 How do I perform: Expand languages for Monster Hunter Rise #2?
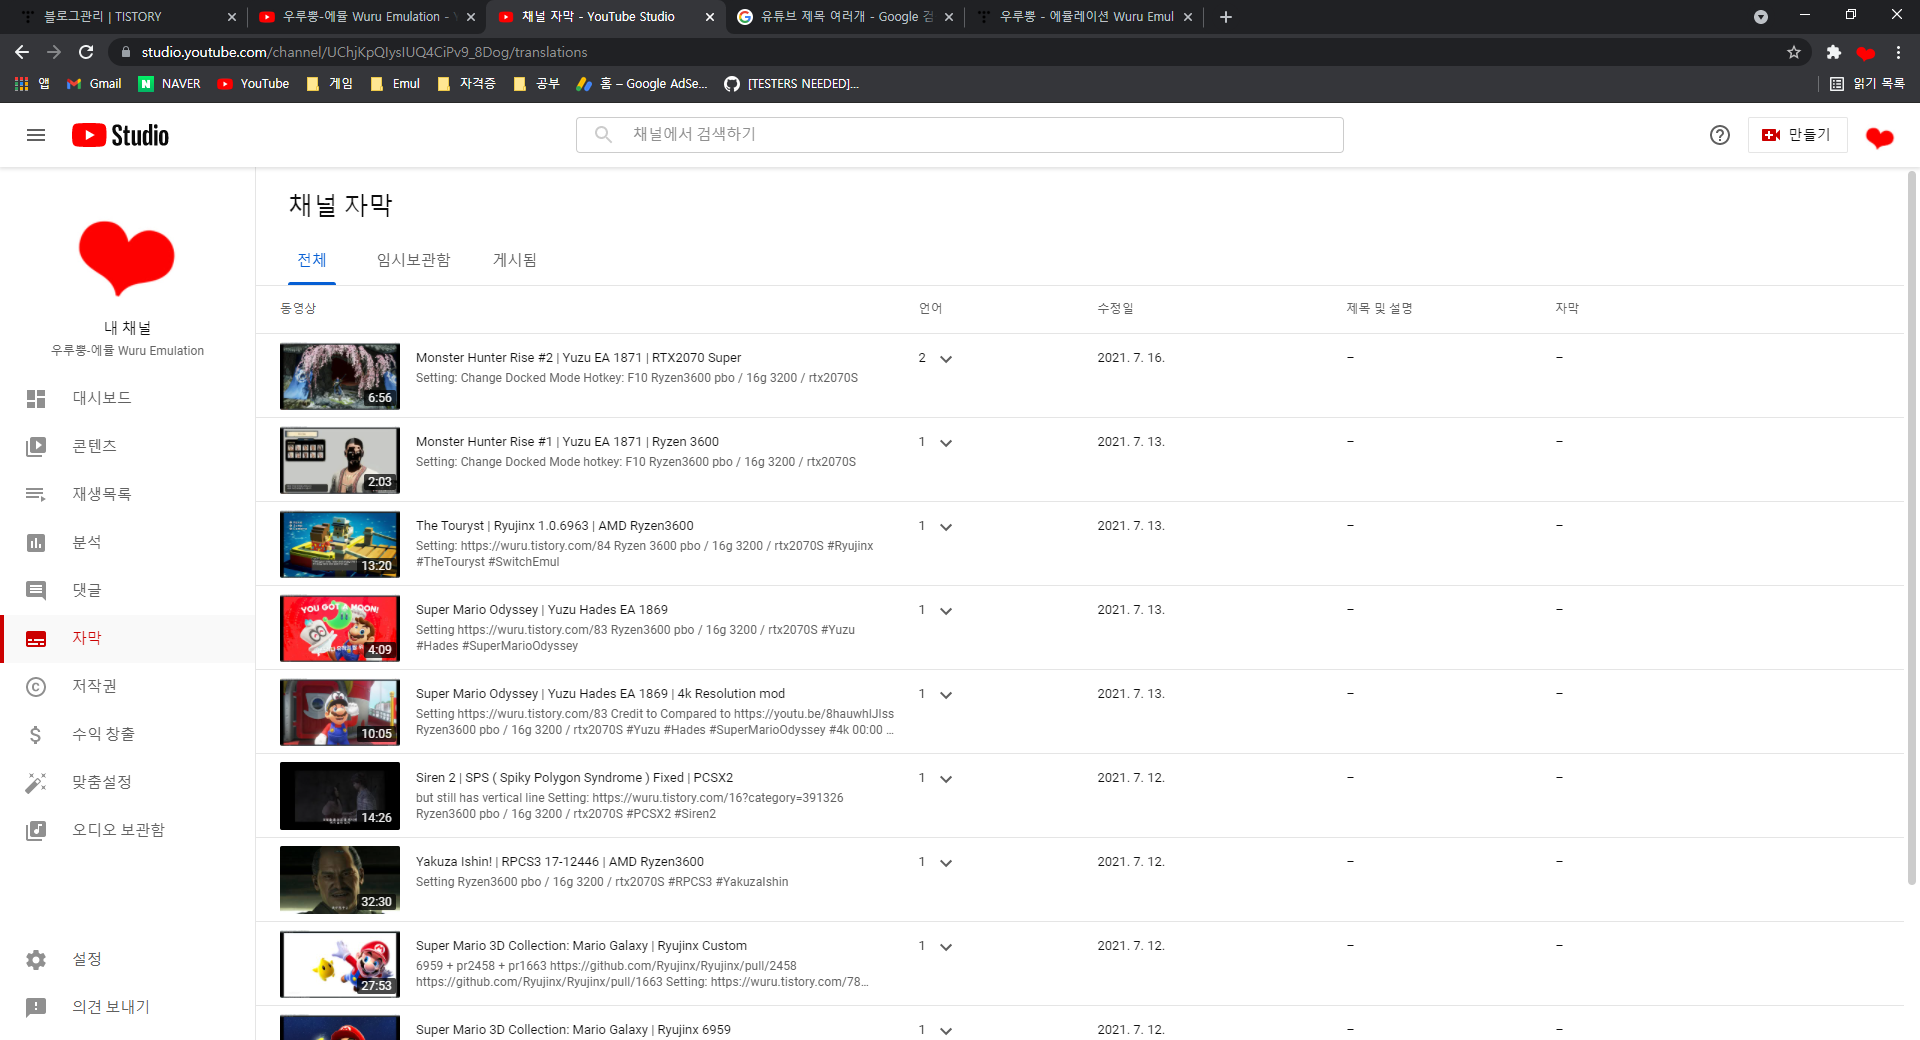tap(946, 359)
